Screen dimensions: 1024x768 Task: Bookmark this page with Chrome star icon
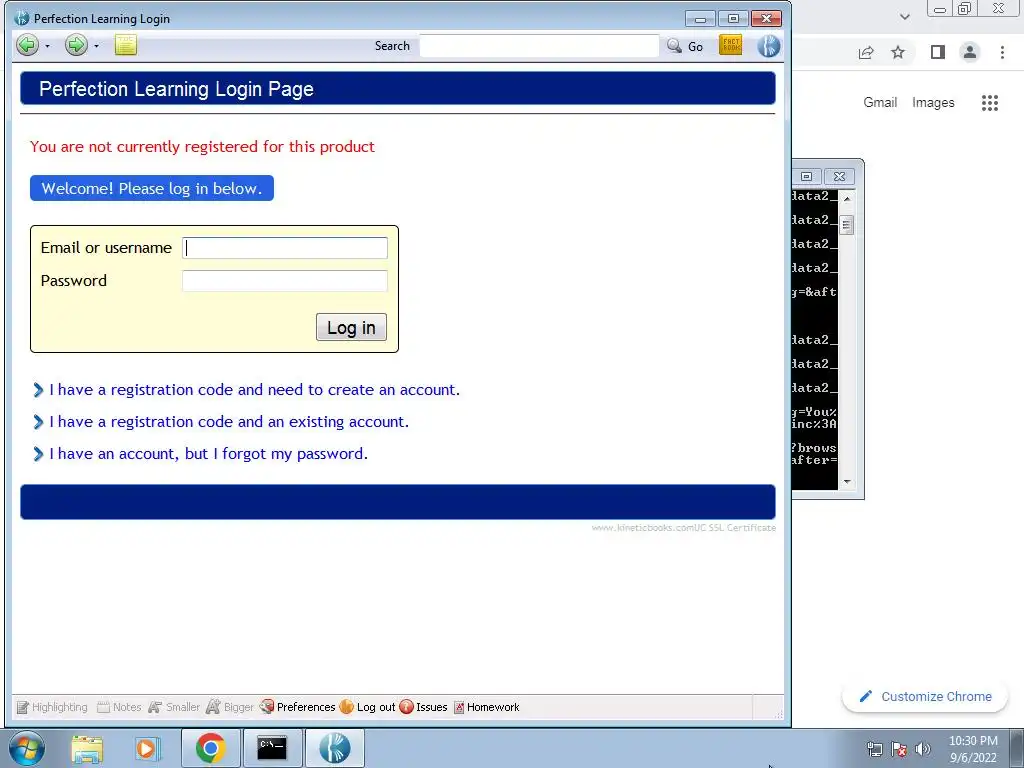[898, 52]
